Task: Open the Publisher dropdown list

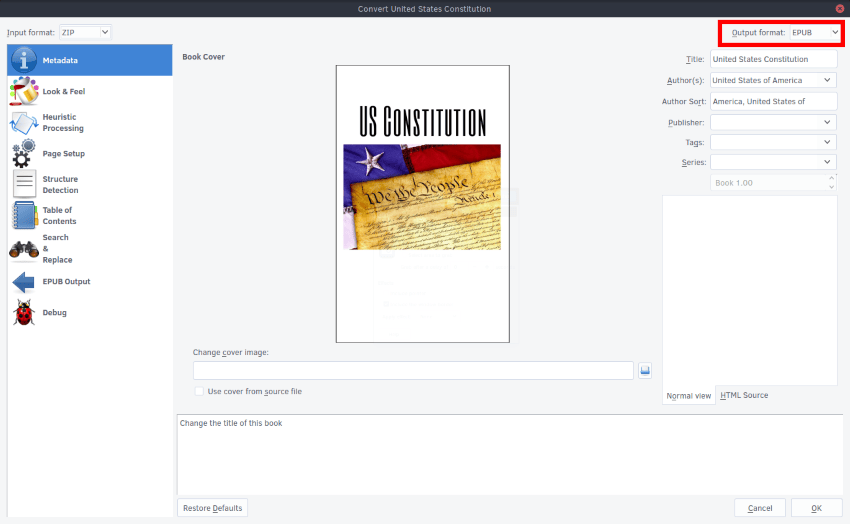Action: (x=828, y=122)
